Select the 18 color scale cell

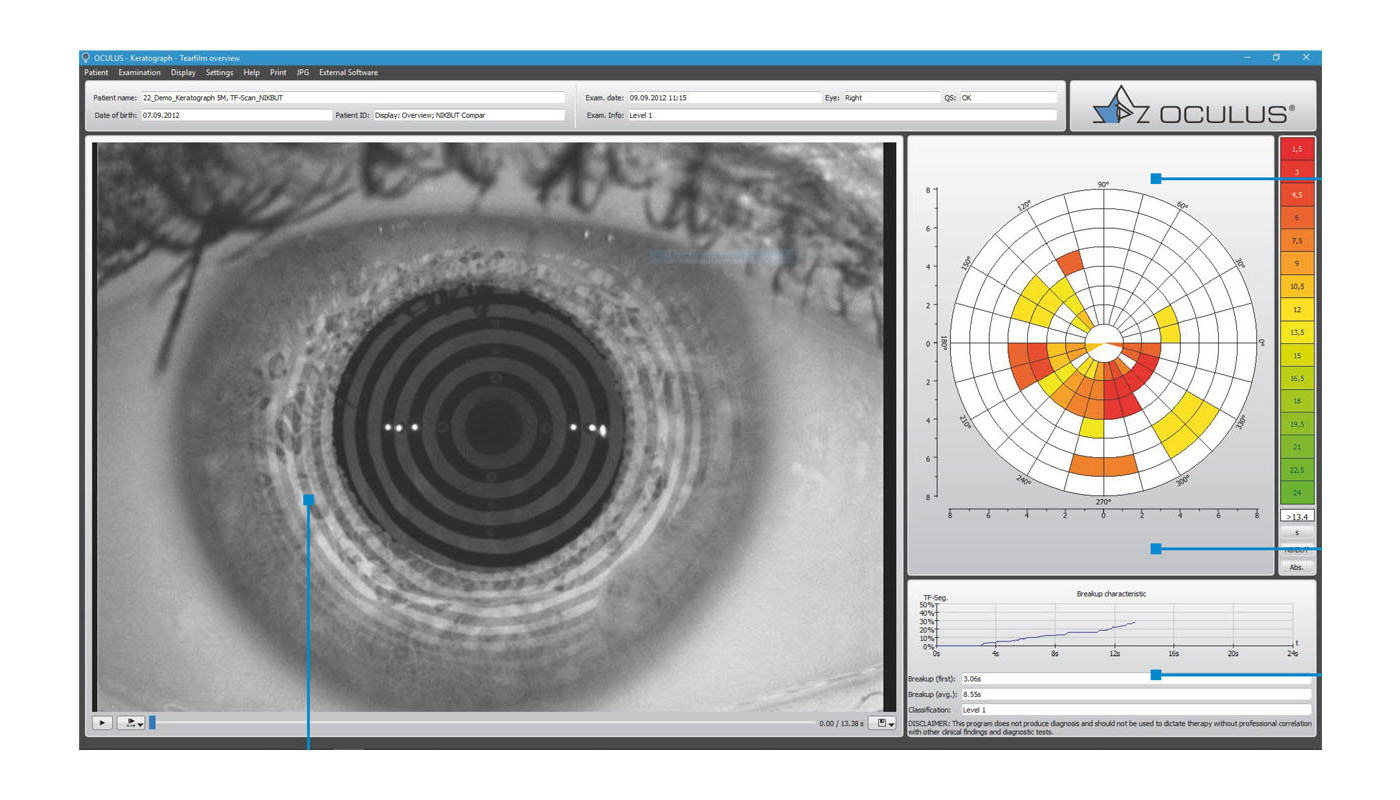(1297, 402)
